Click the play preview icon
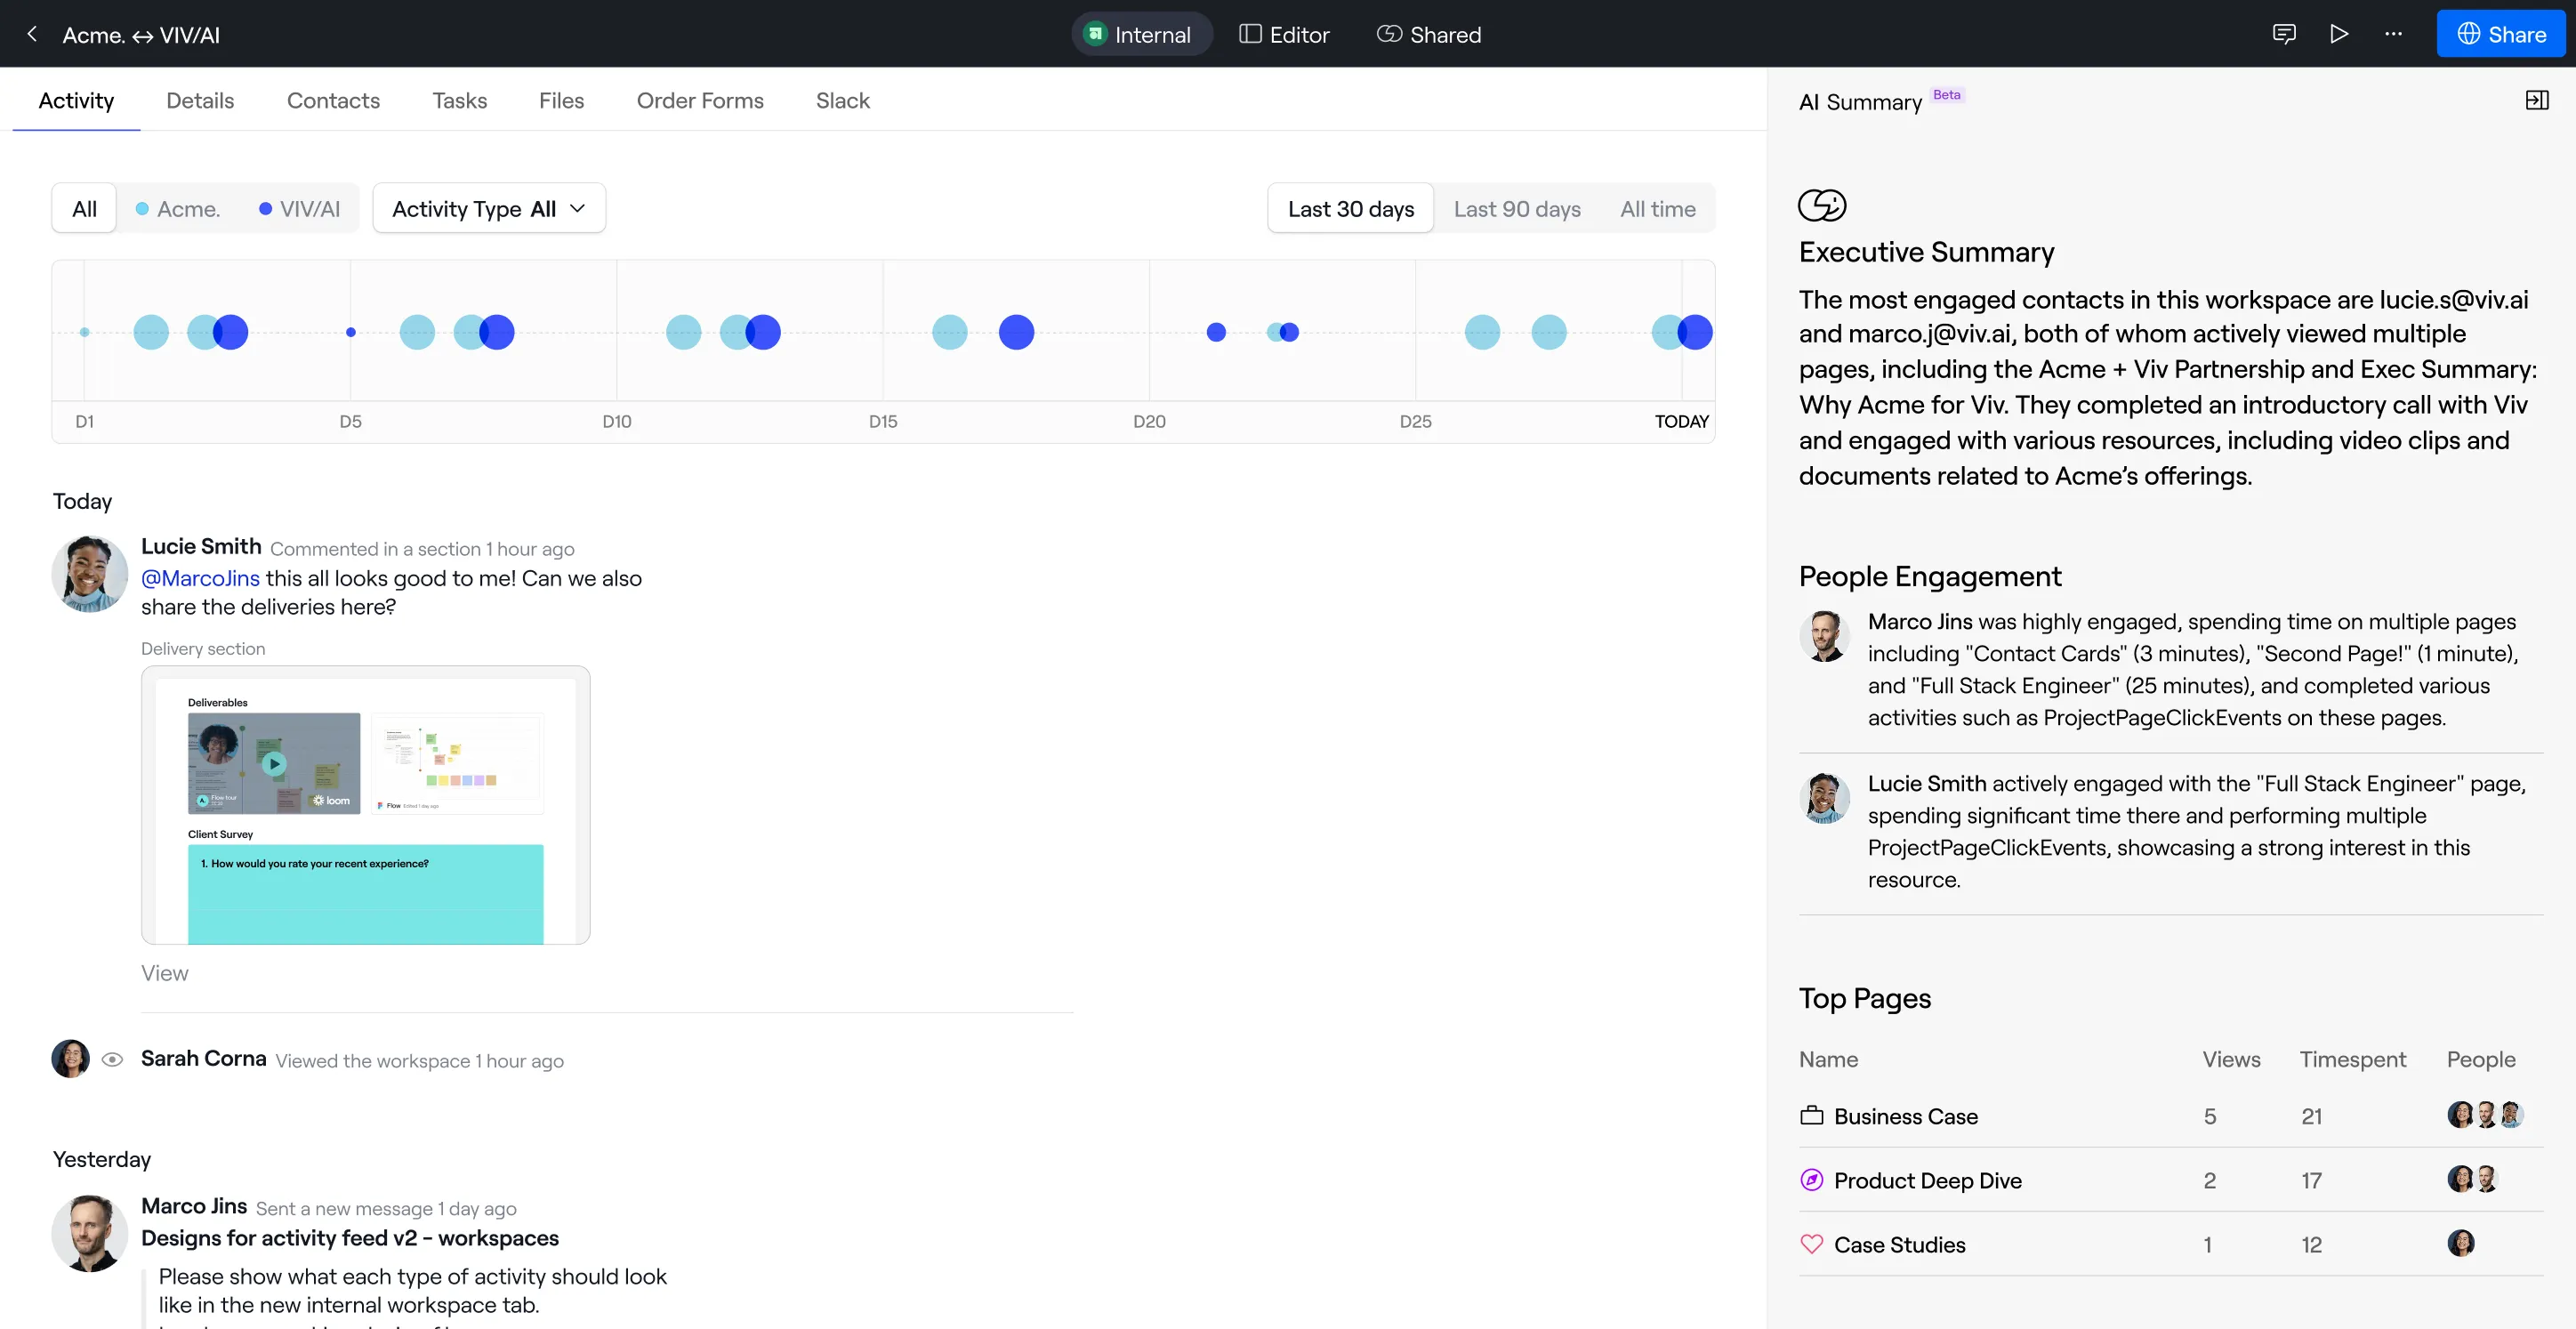This screenshot has width=2576, height=1329. (x=2338, y=34)
